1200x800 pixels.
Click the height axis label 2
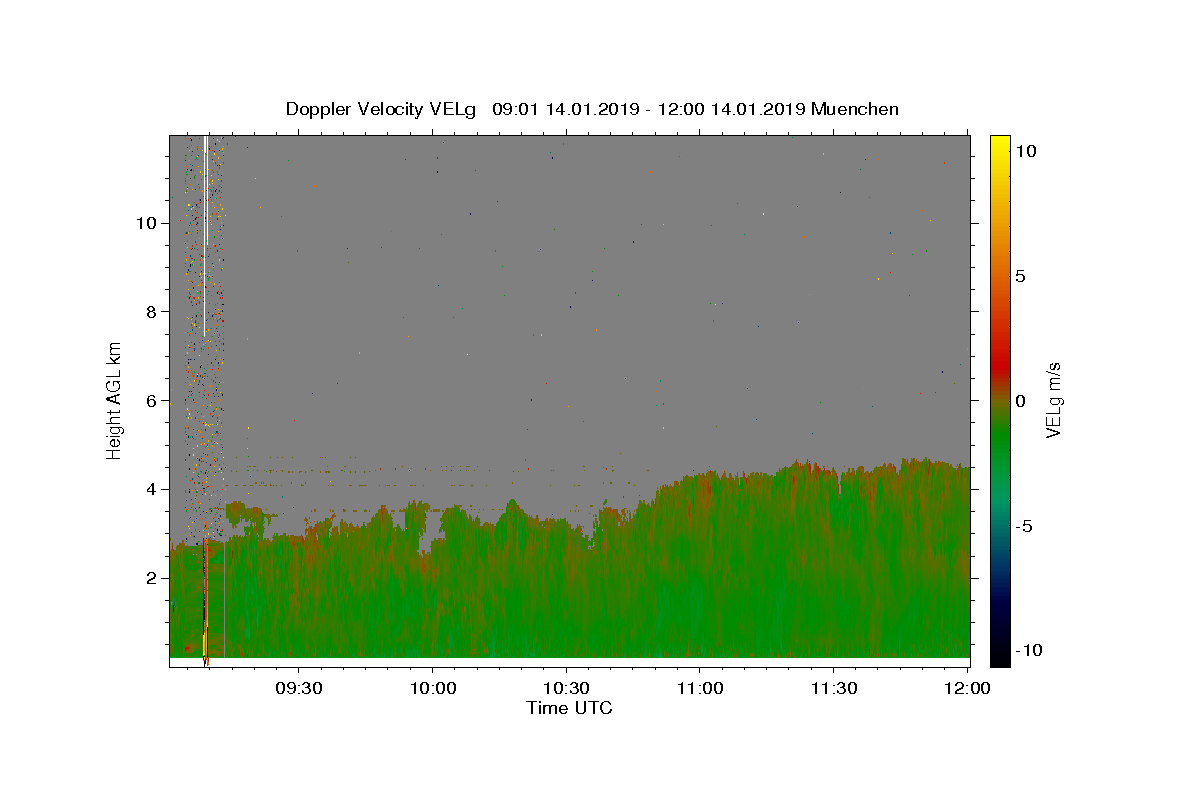pyautogui.click(x=150, y=578)
